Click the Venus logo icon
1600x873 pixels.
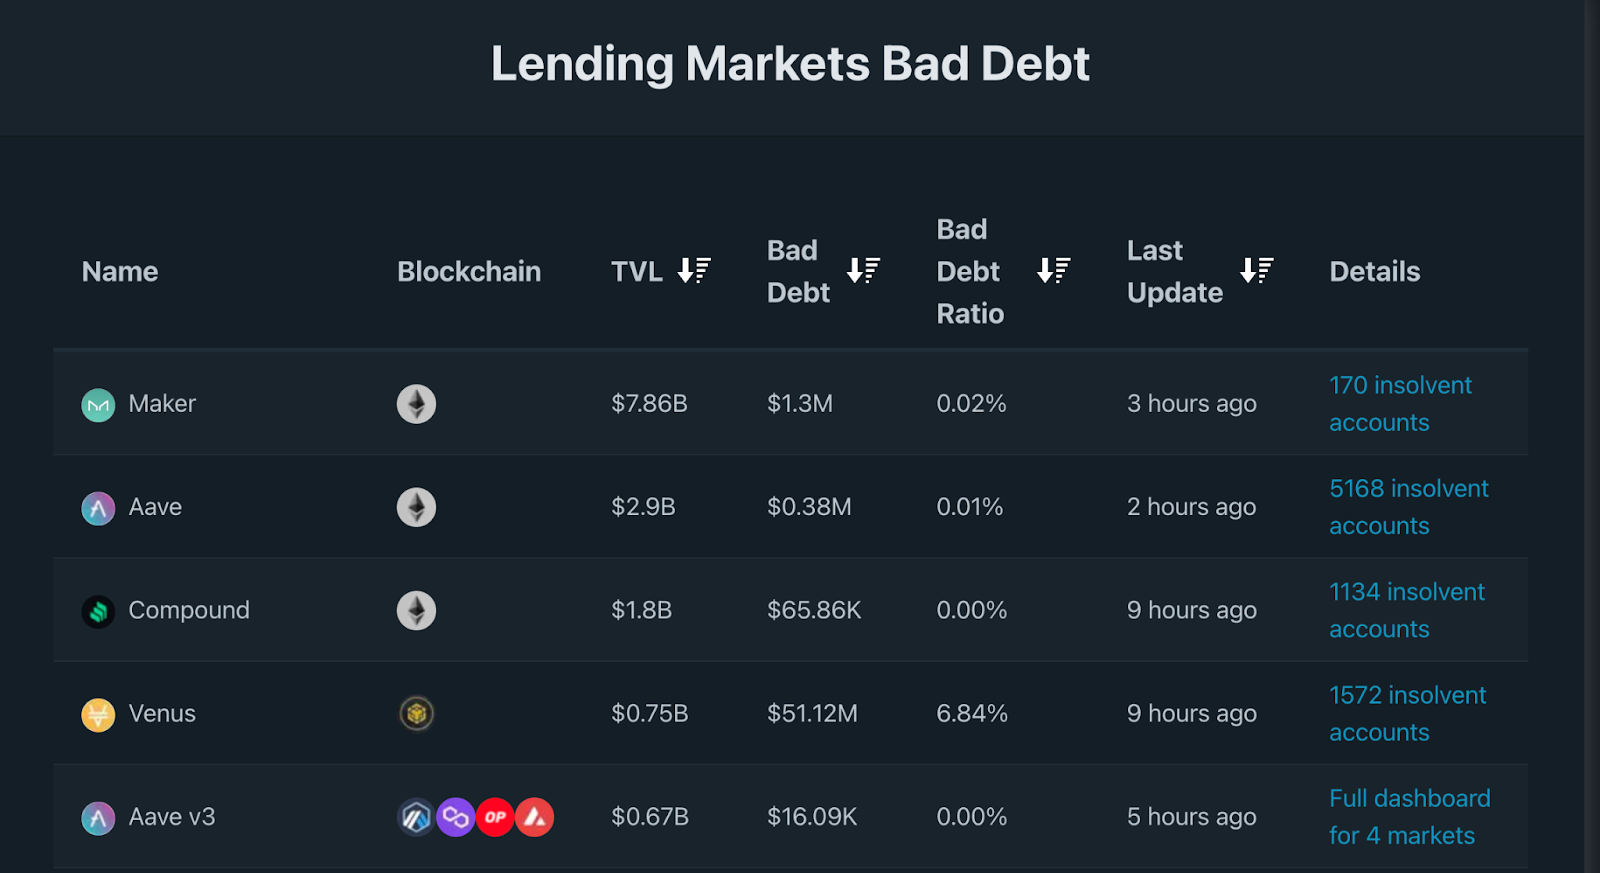[x=98, y=714]
